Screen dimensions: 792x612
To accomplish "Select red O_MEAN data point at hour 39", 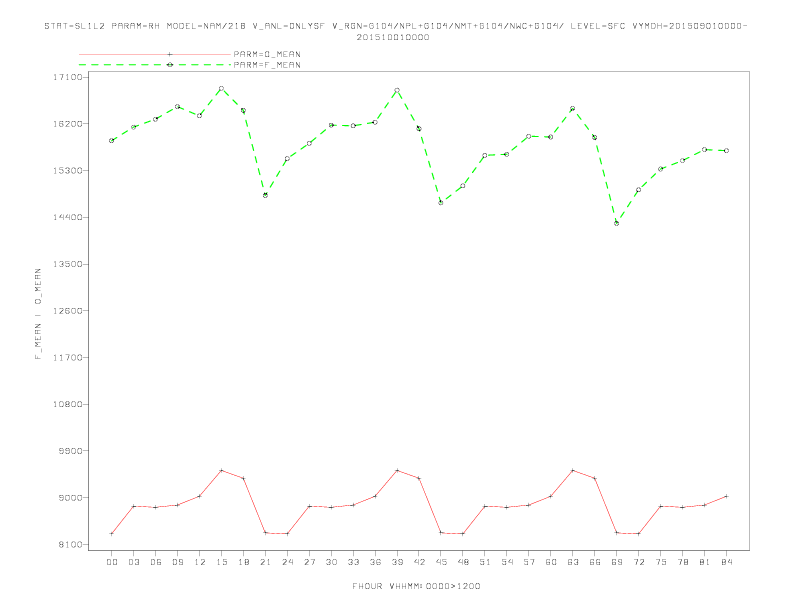I will click(x=397, y=470).
